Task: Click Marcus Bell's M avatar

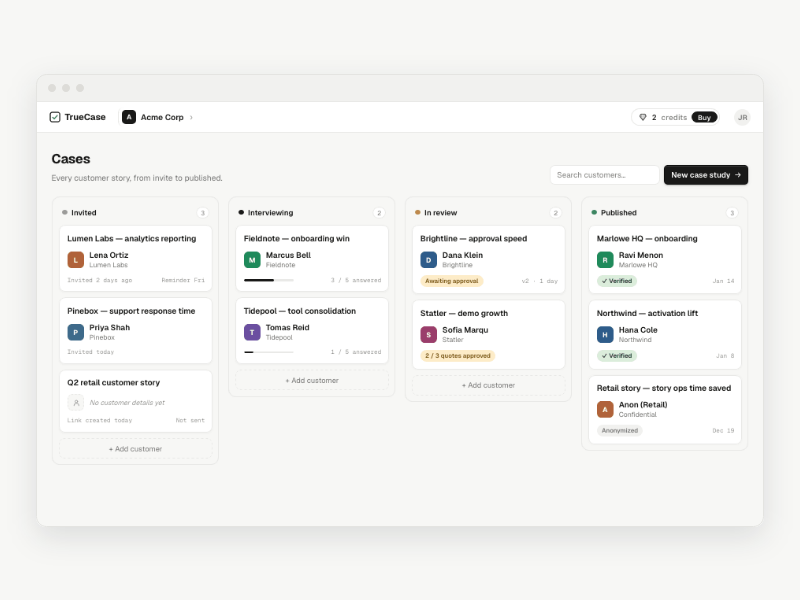Action: 252,260
